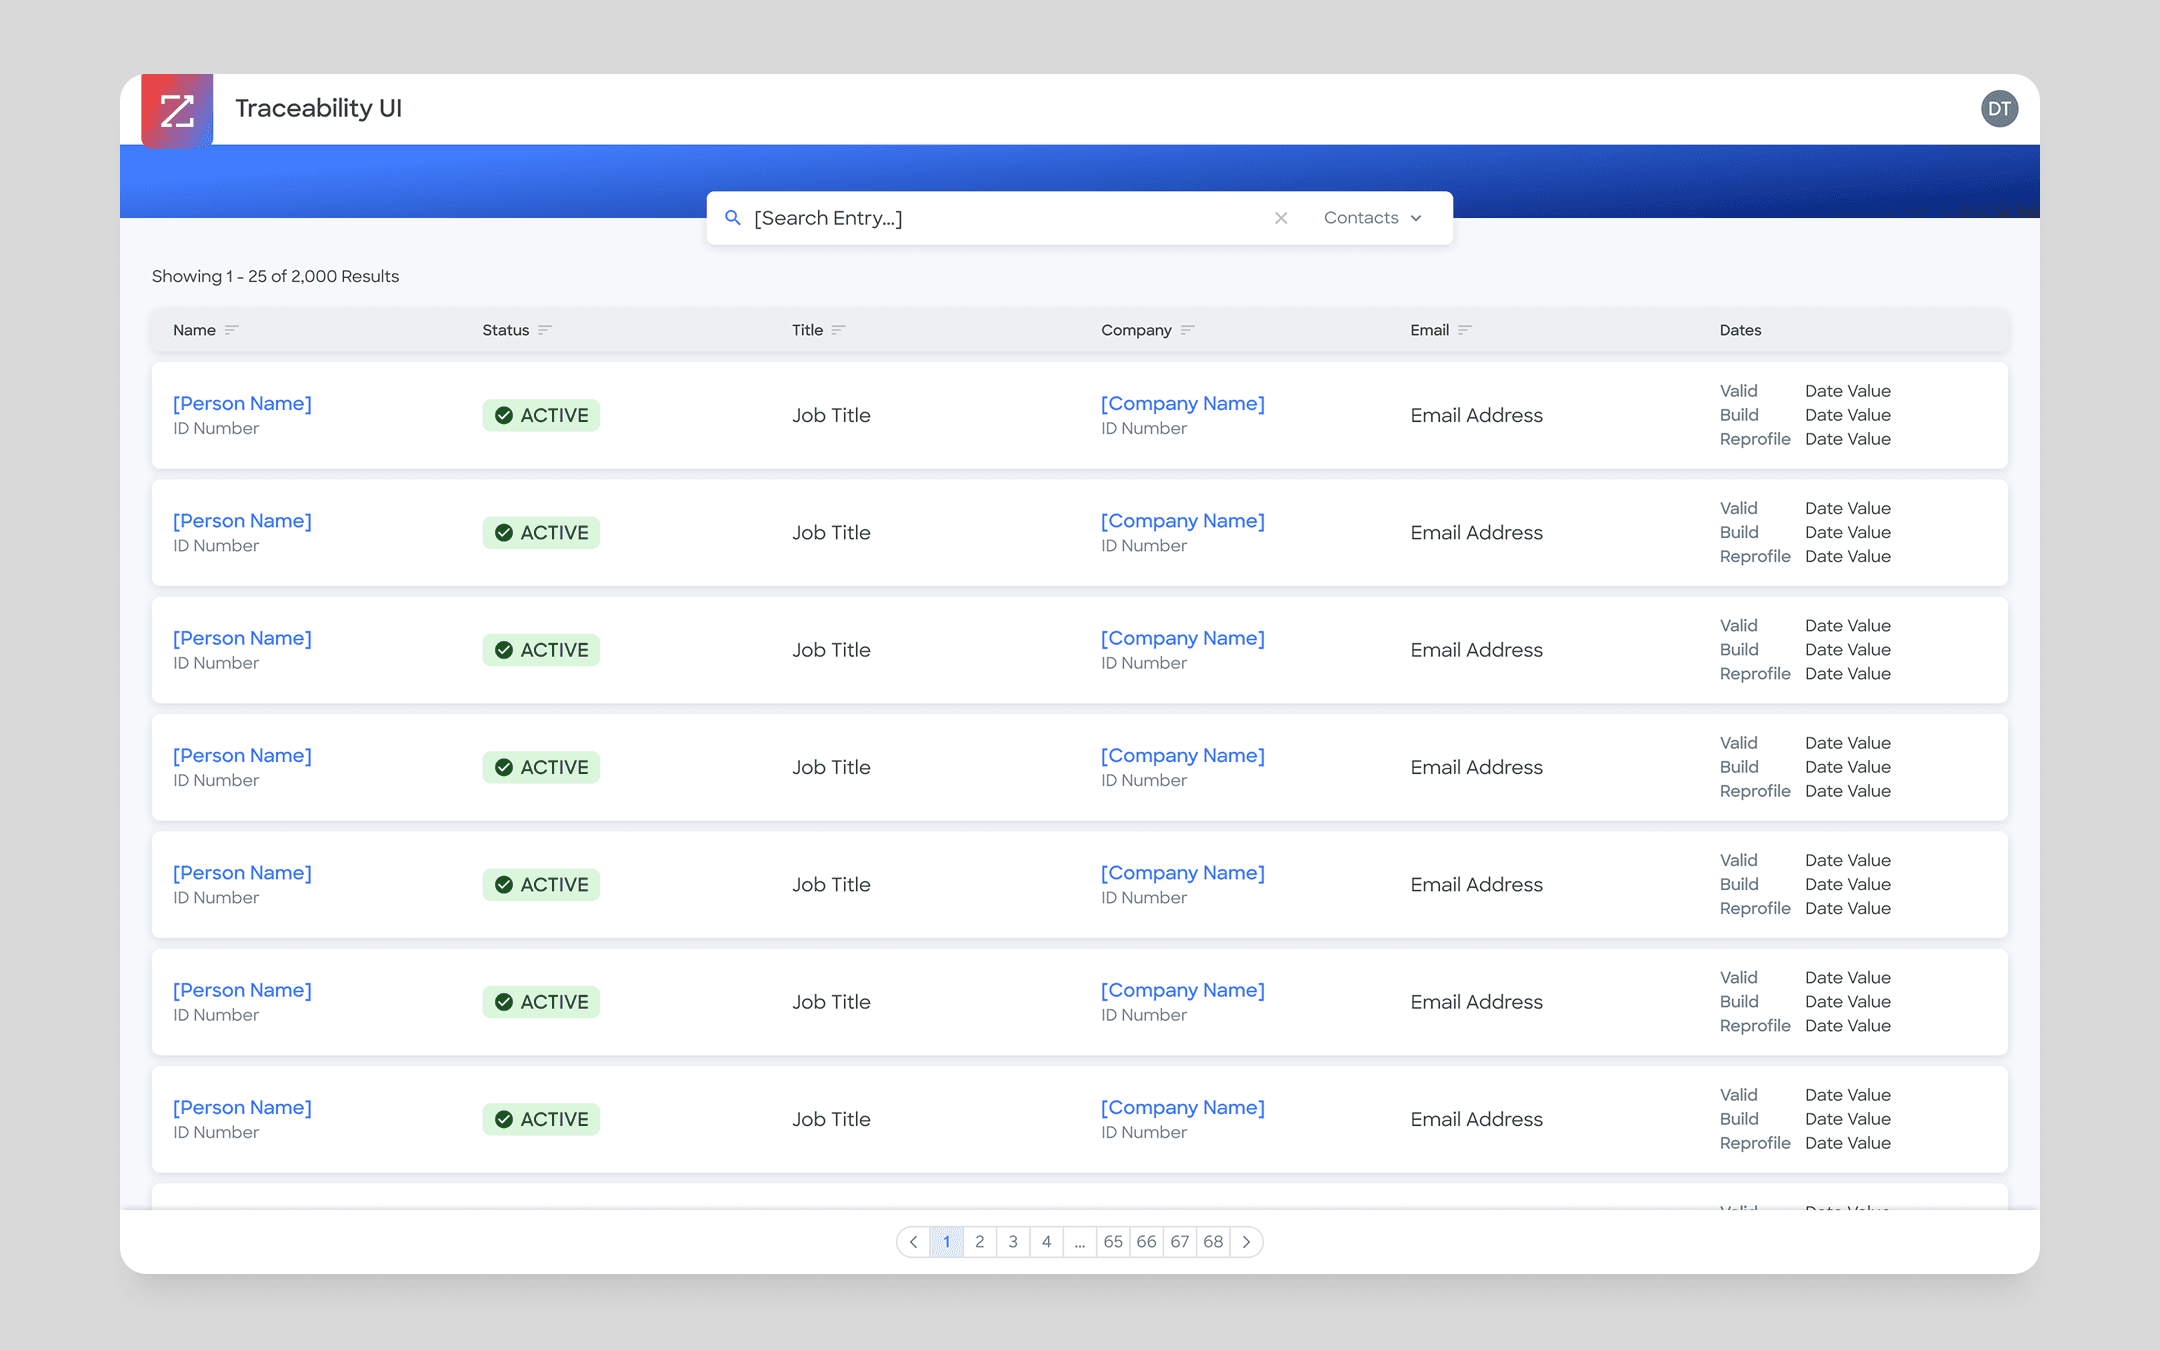Screen dimensions: 2160x1350
Task: Open the DT user avatar menu
Action: point(1999,109)
